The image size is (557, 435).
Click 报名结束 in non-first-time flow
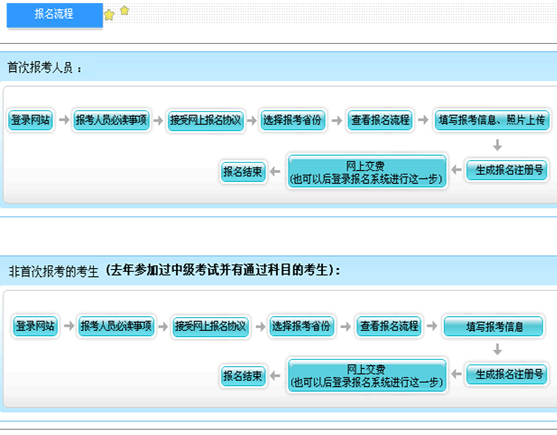(x=243, y=376)
